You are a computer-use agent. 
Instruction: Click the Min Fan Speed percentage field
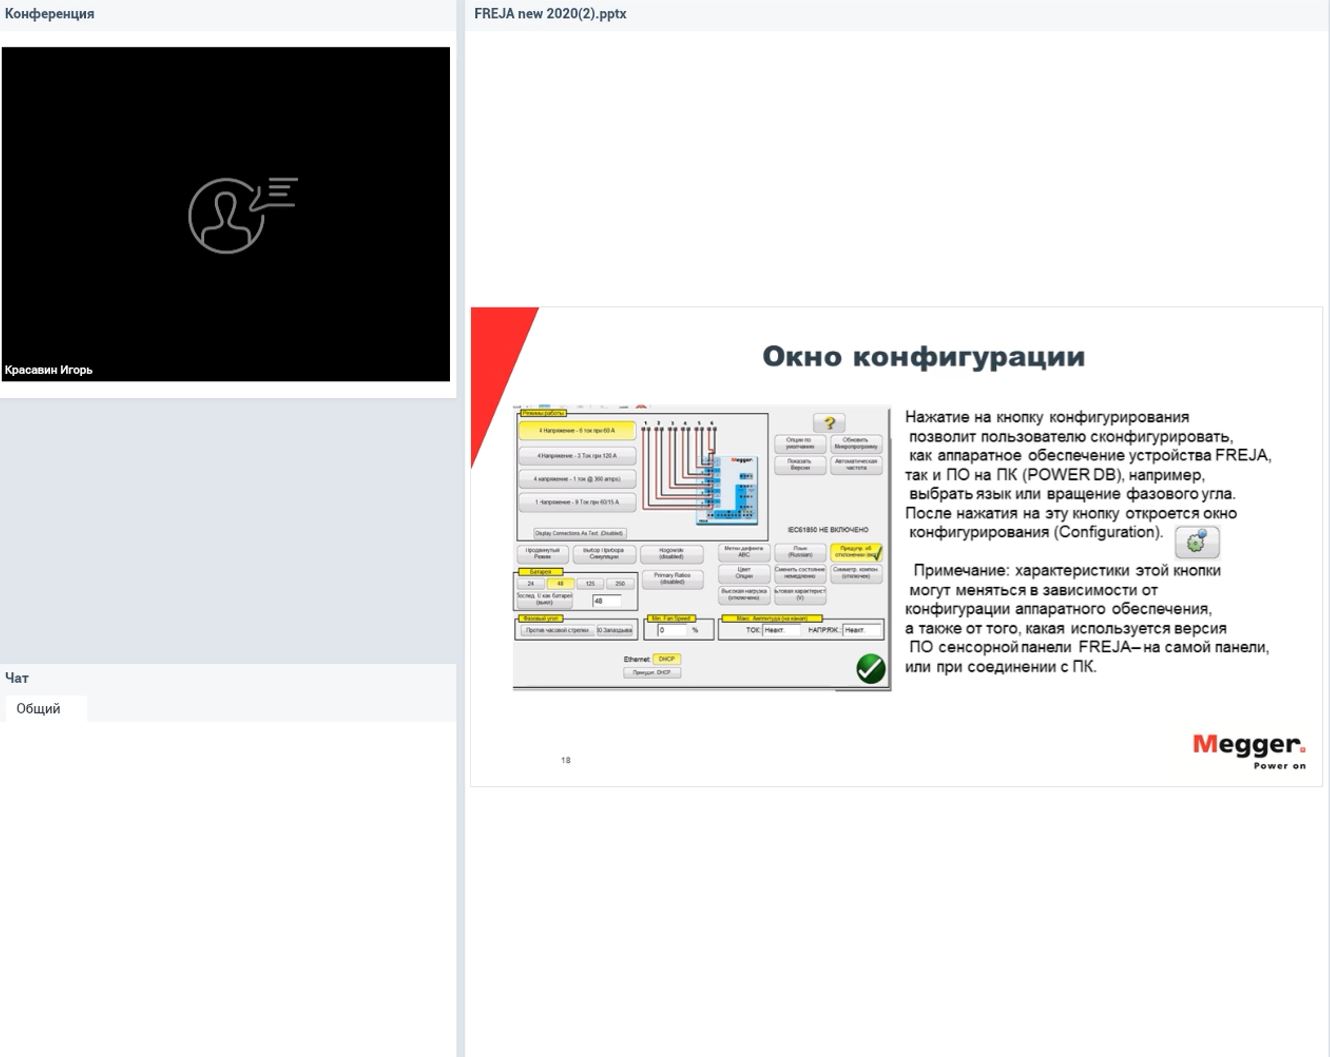673,630
